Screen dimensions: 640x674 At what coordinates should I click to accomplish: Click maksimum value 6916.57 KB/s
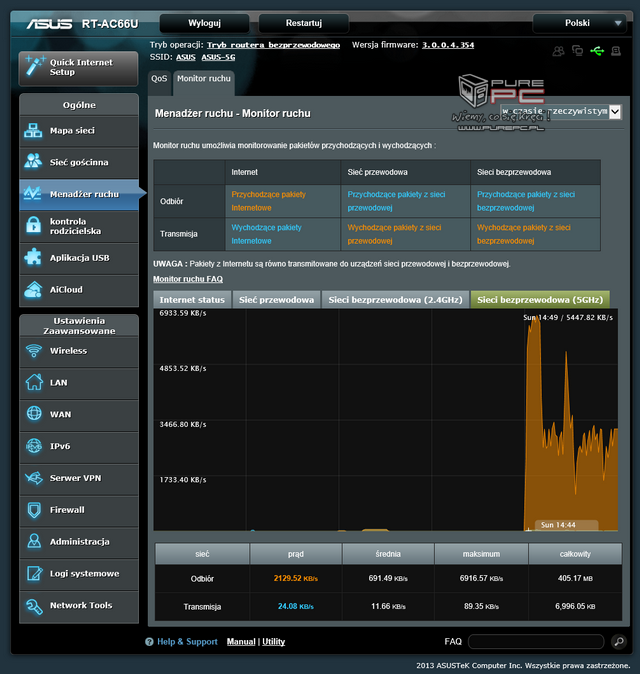click(x=481, y=579)
